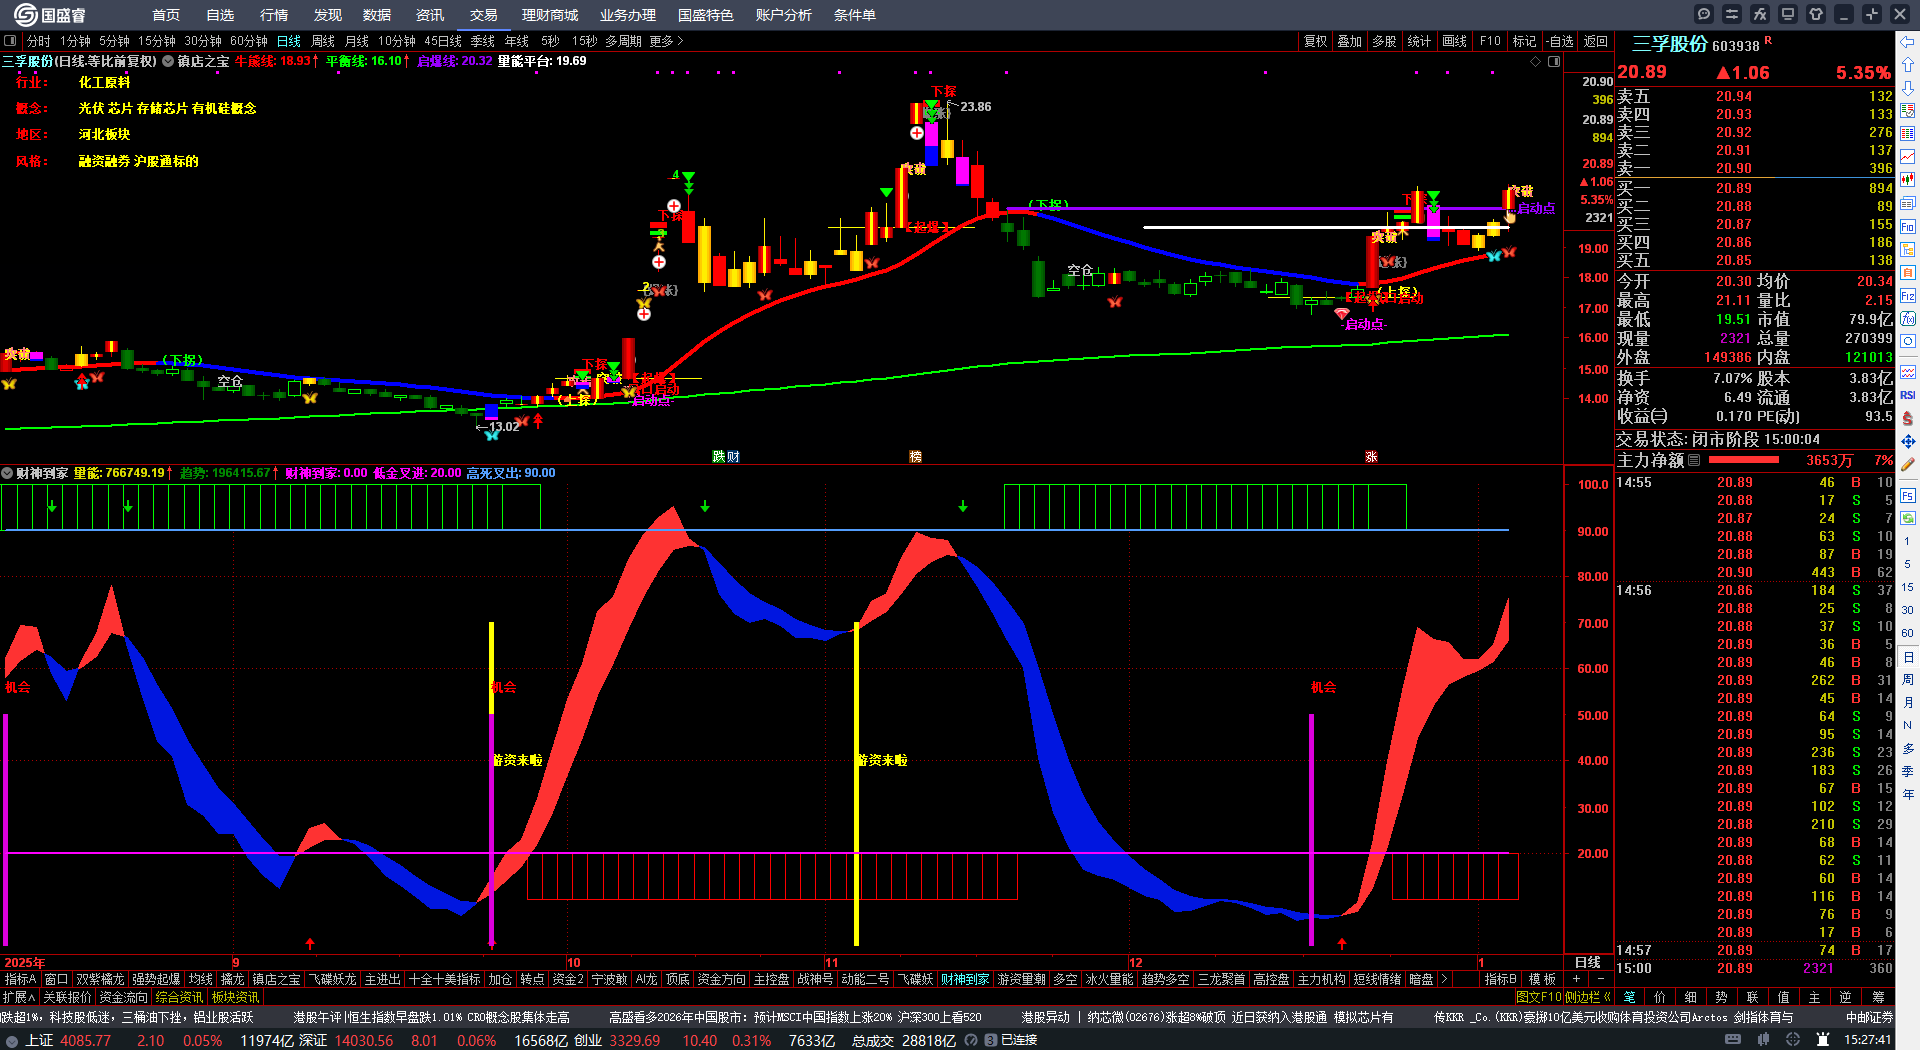Image resolution: width=1920 pixels, height=1050 pixels.
Task: Open the settings sliders icon in title bar
Action: click(1732, 14)
